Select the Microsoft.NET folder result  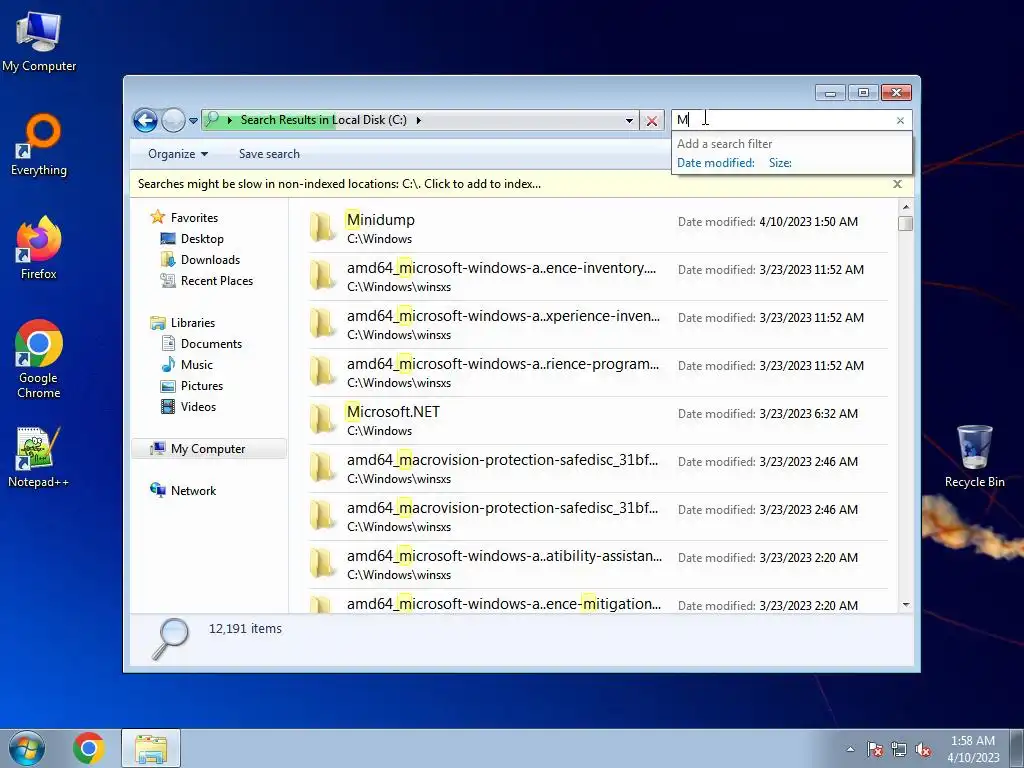point(598,421)
